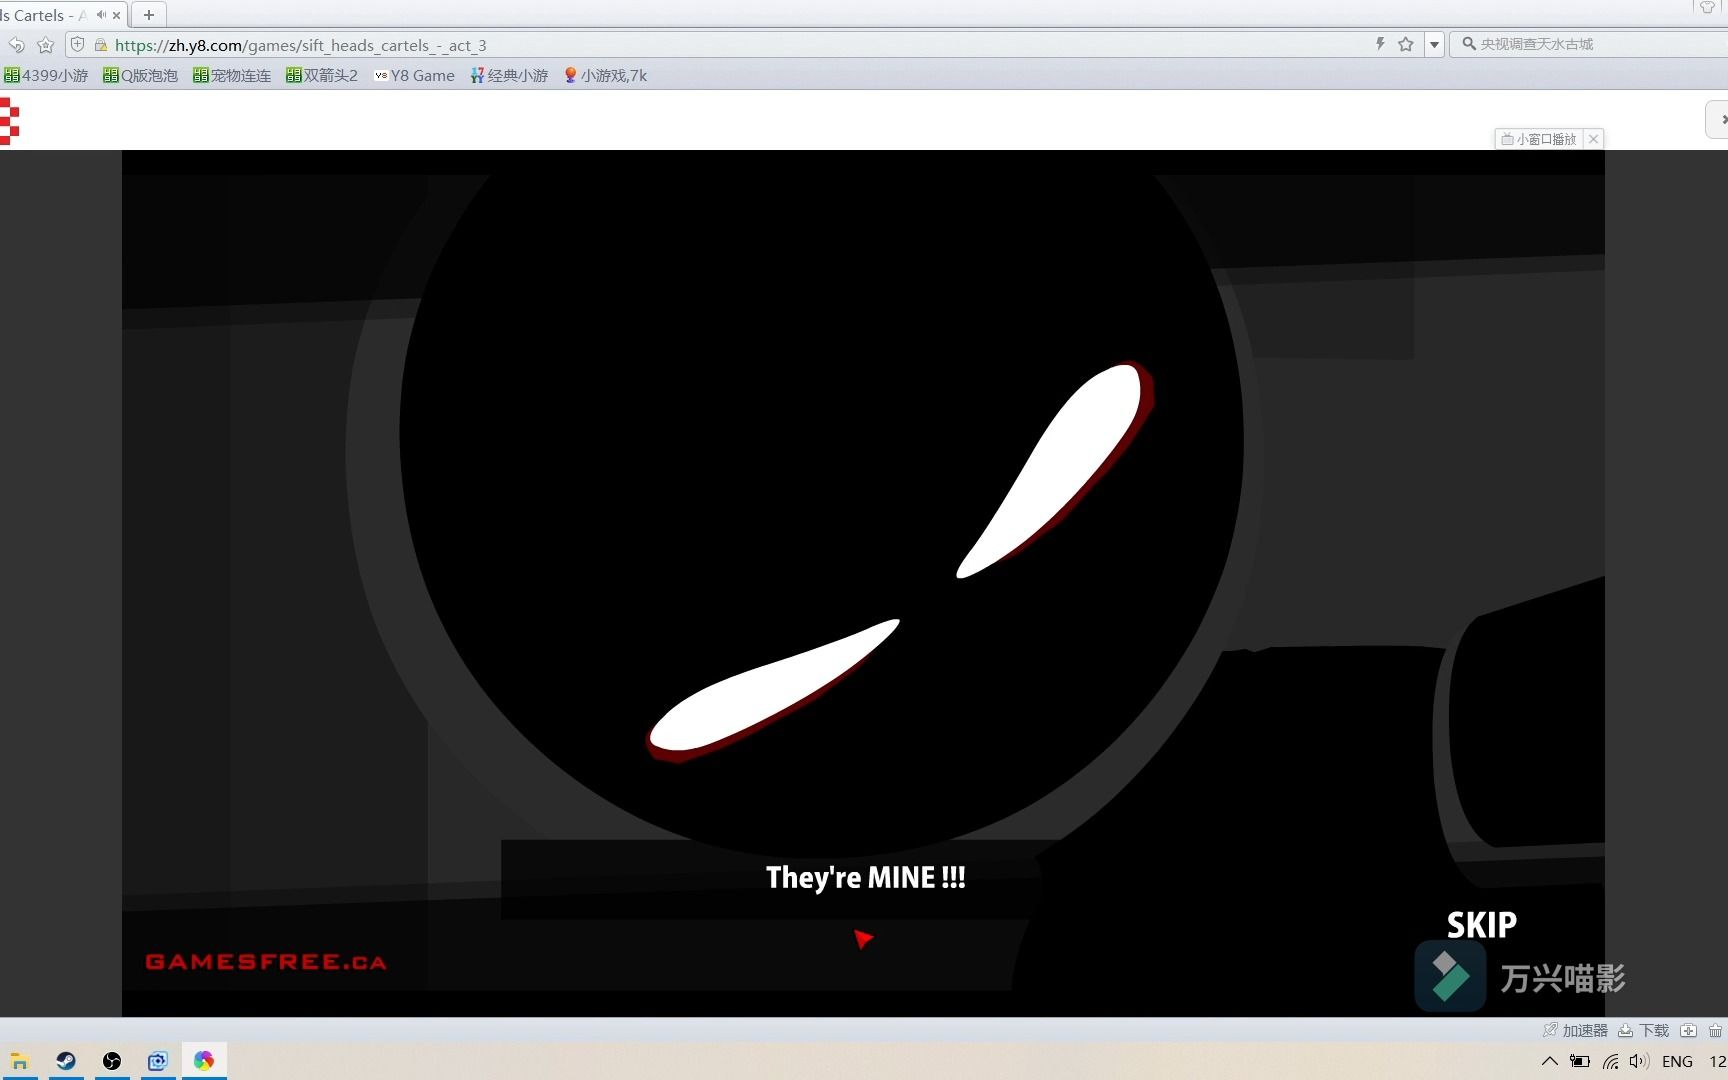Viewport: 1728px width, 1080px height.
Task: Click the 加速器 accelerator button
Action: click(1575, 1030)
